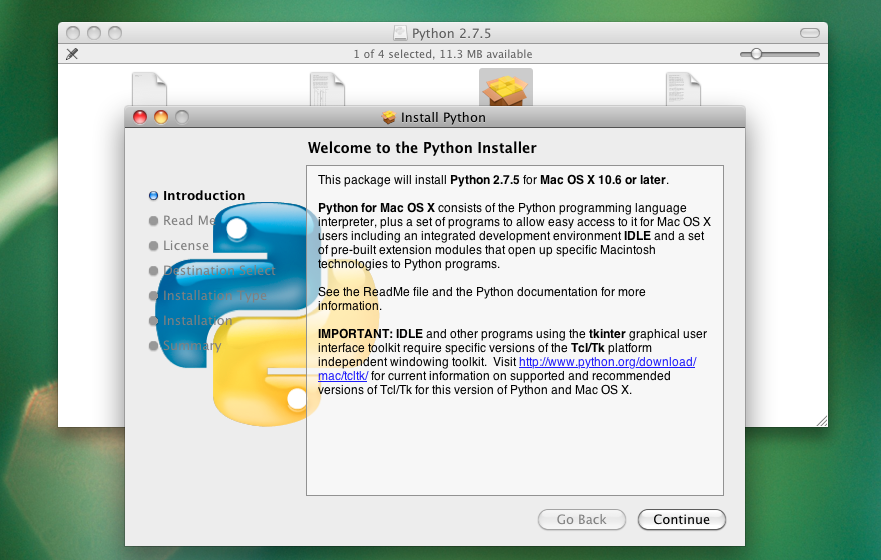This screenshot has width=881, height=560.
Task: Click the package icon in Install Python title
Action: [388, 117]
